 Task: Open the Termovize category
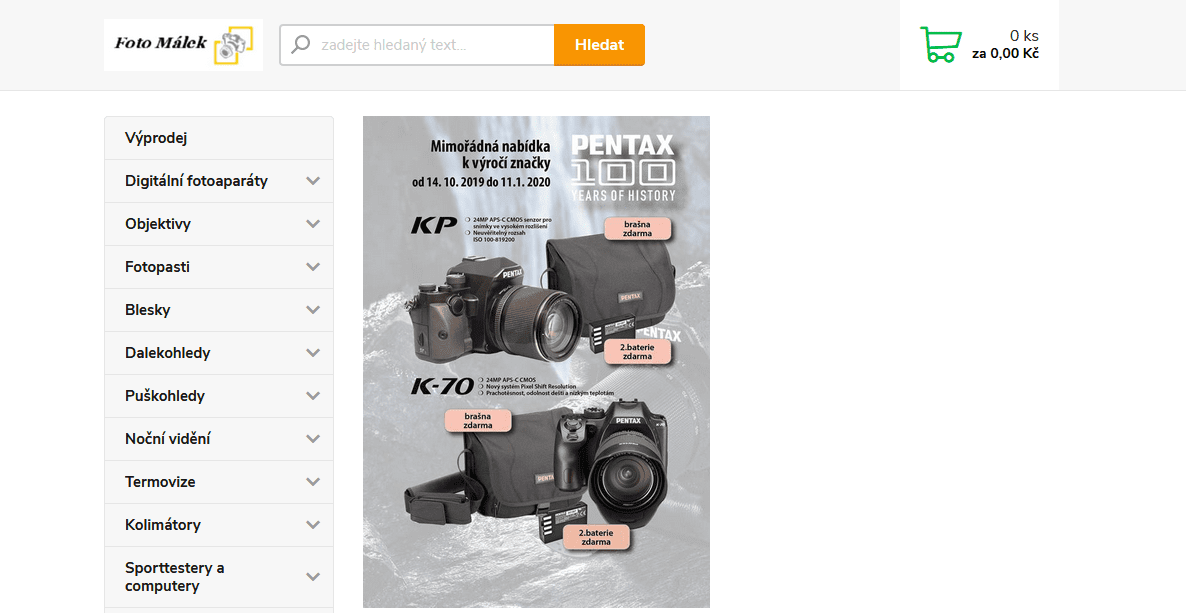click(x=160, y=482)
